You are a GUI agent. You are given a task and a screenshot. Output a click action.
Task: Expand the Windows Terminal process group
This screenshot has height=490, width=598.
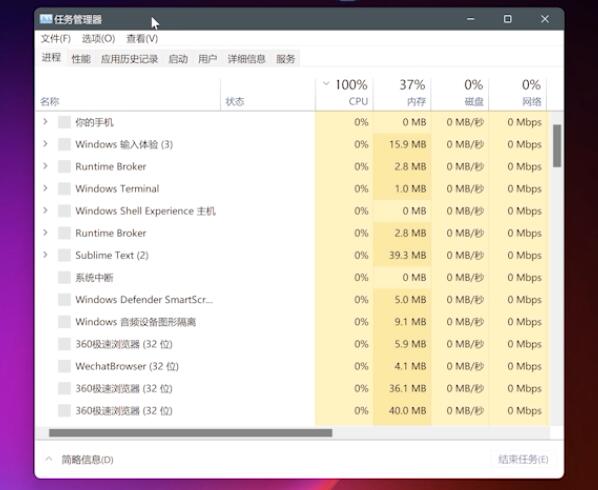tap(45, 188)
